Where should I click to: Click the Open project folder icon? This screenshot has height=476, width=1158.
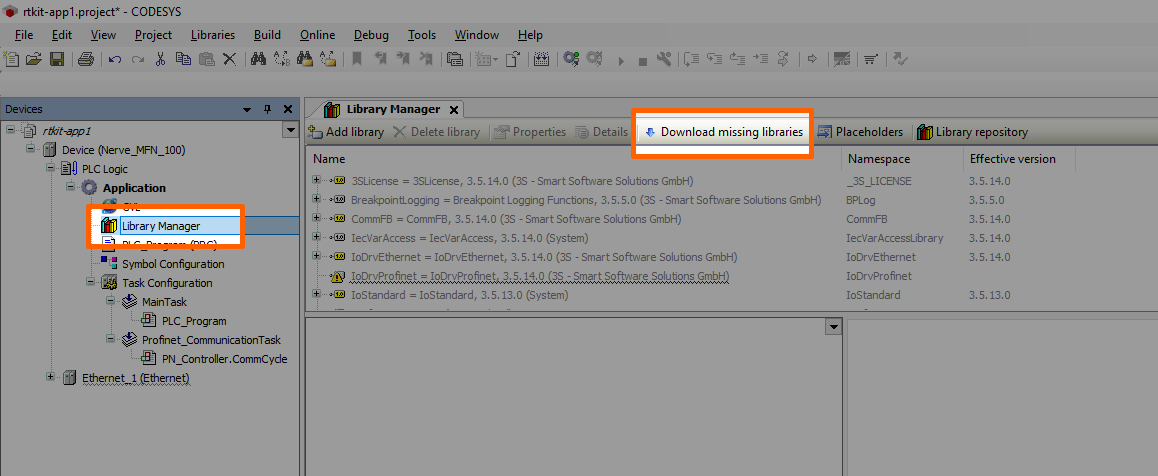pyautogui.click(x=34, y=59)
